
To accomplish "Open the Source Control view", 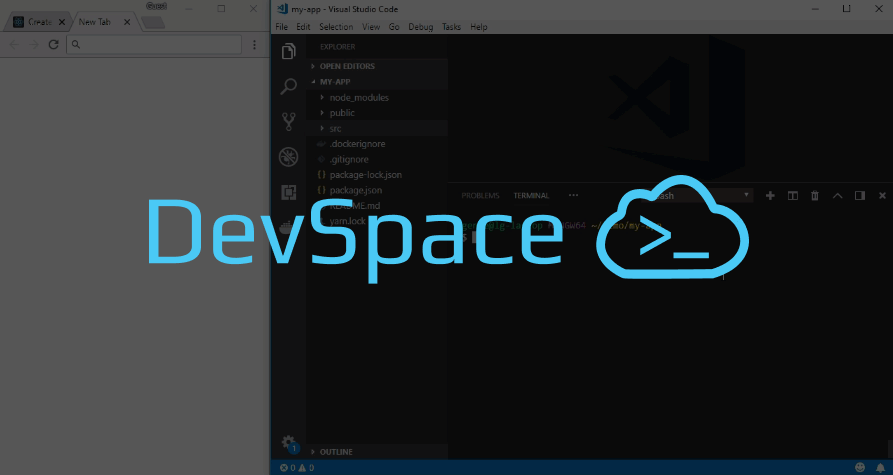I will coord(288,121).
